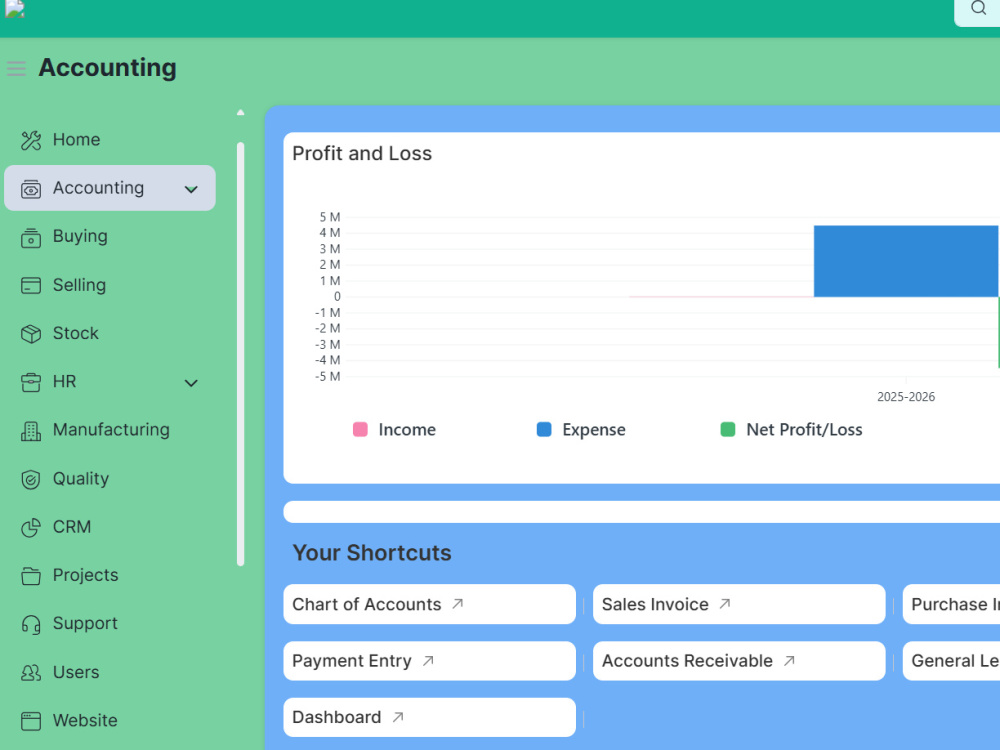
Task: Open the Payment Entry shortcut
Action: [x=429, y=661]
